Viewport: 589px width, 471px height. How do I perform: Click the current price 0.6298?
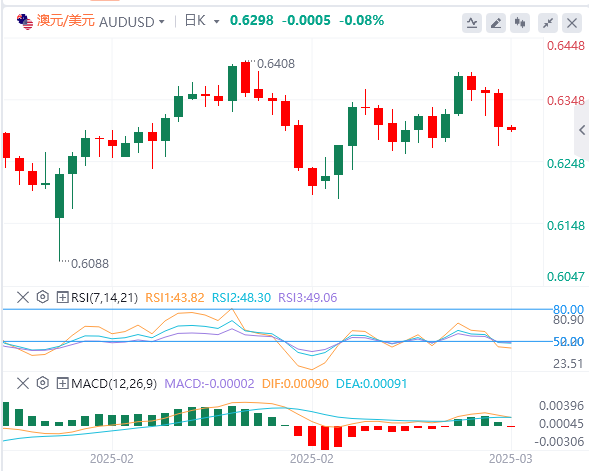coord(252,20)
